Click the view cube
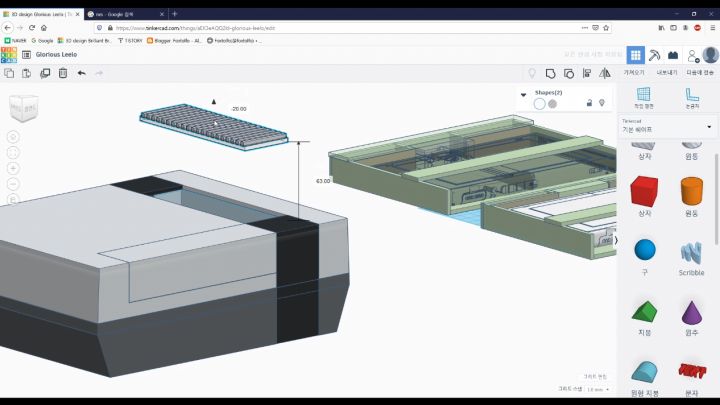720x405 pixels. tap(23, 108)
